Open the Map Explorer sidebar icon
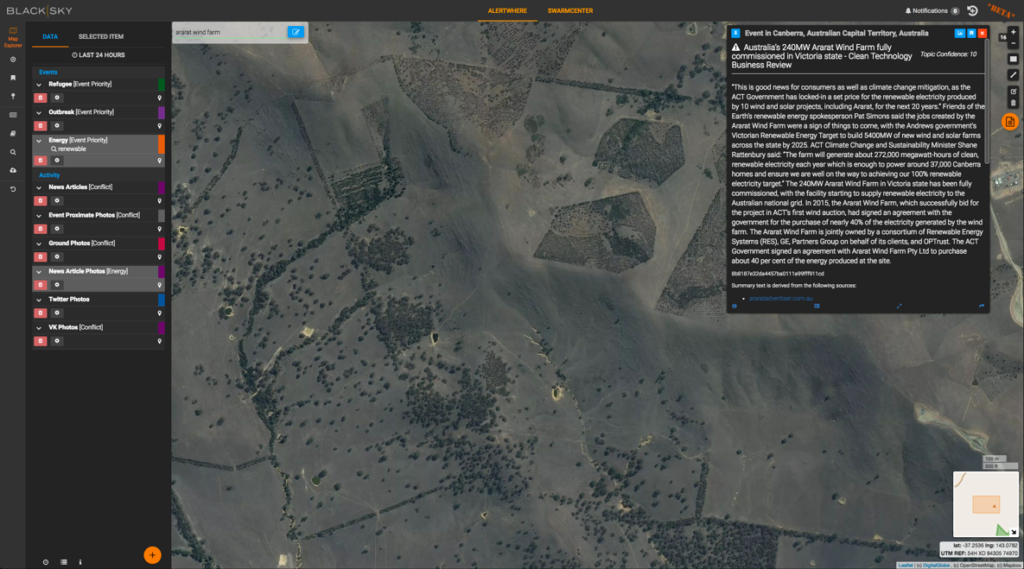 coord(12,37)
